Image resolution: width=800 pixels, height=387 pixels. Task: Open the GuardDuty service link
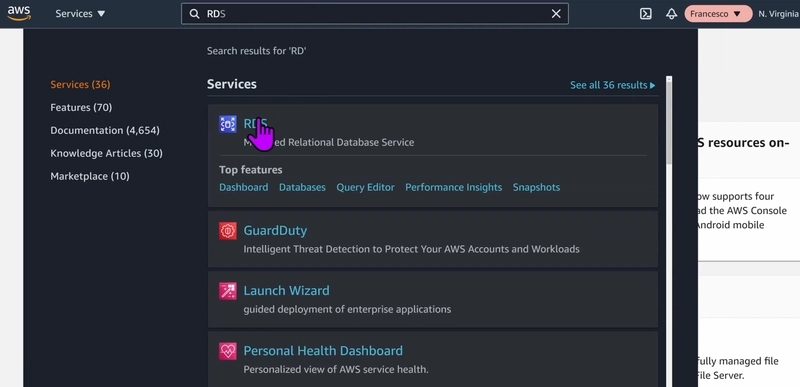pos(275,230)
